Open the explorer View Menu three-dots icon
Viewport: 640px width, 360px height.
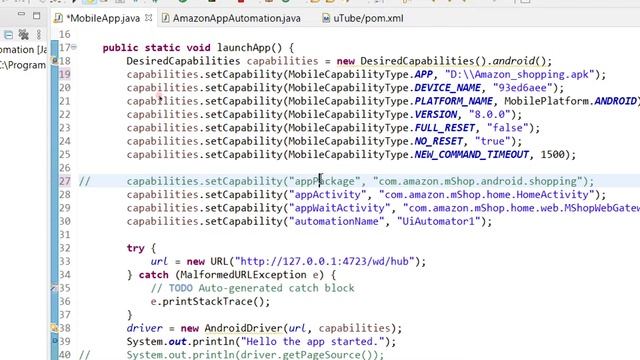point(39,35)
